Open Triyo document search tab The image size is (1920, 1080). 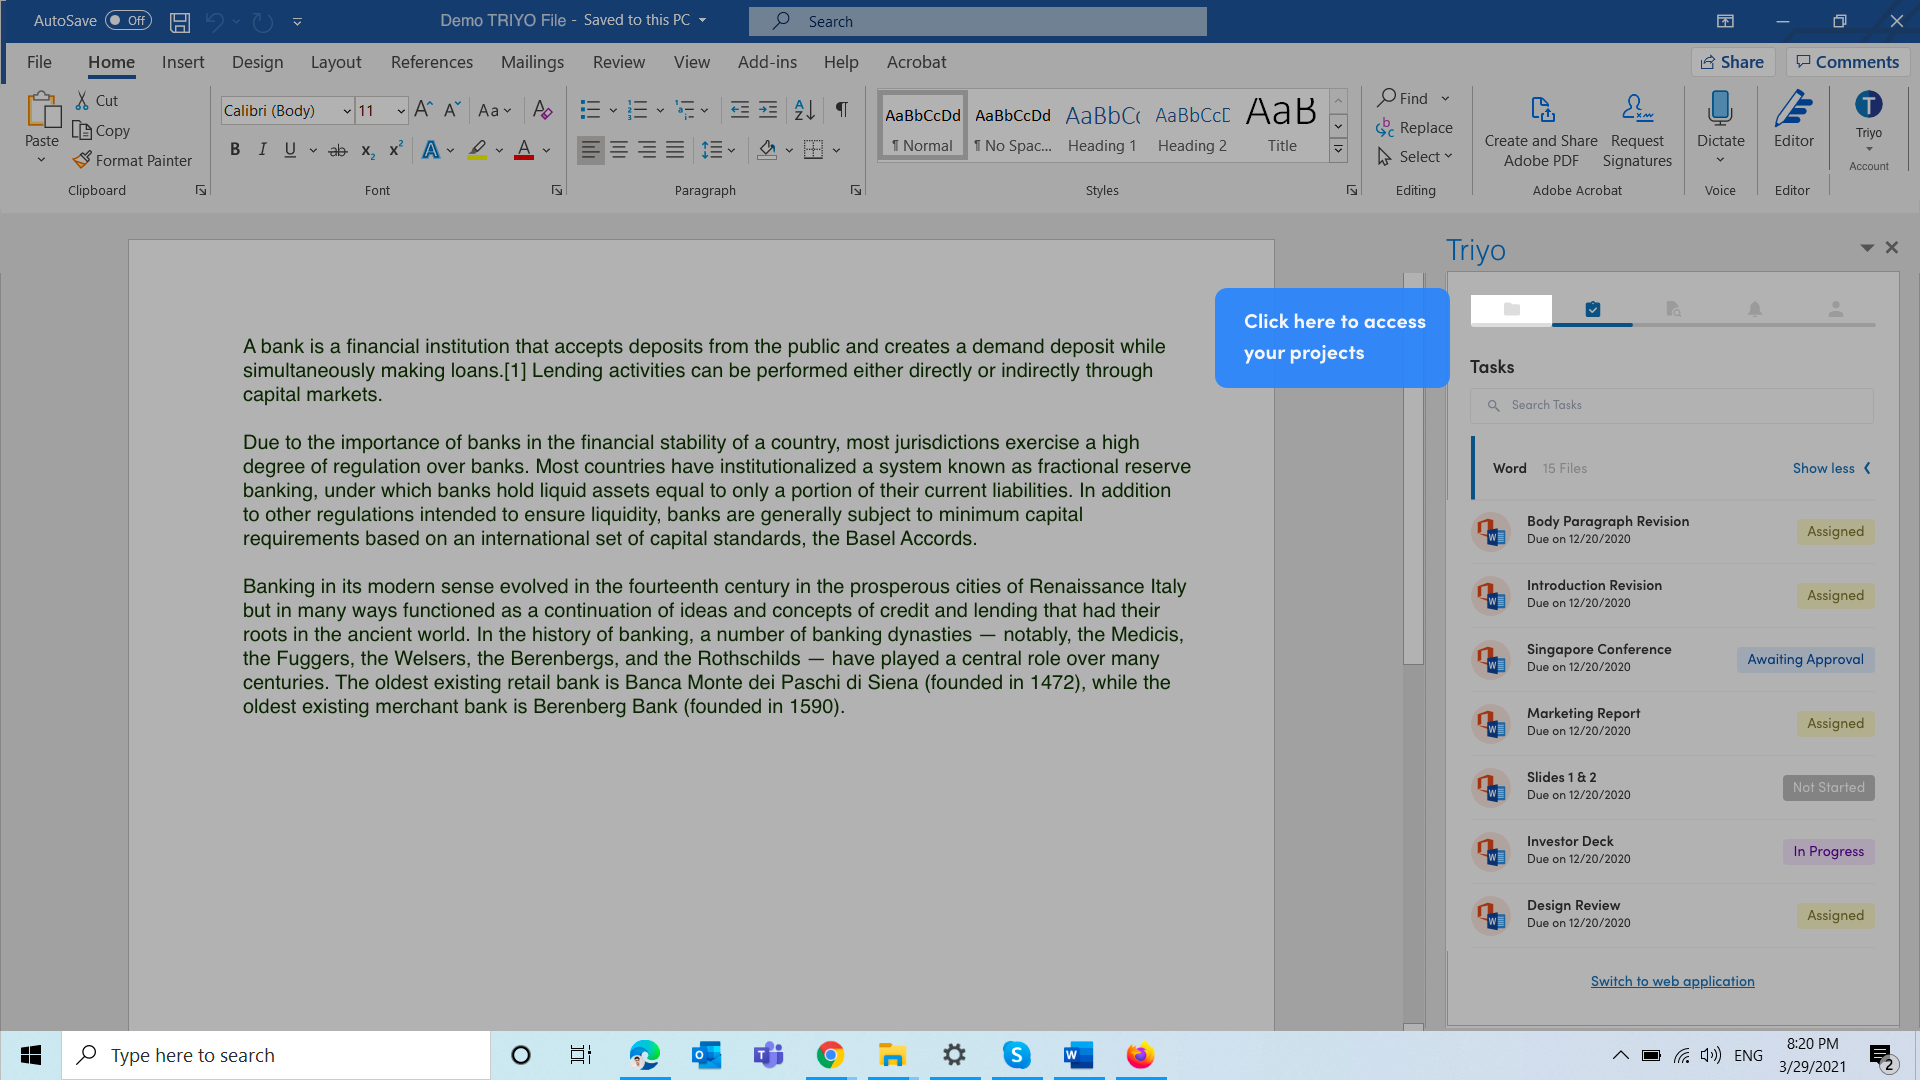[1673, 309]
